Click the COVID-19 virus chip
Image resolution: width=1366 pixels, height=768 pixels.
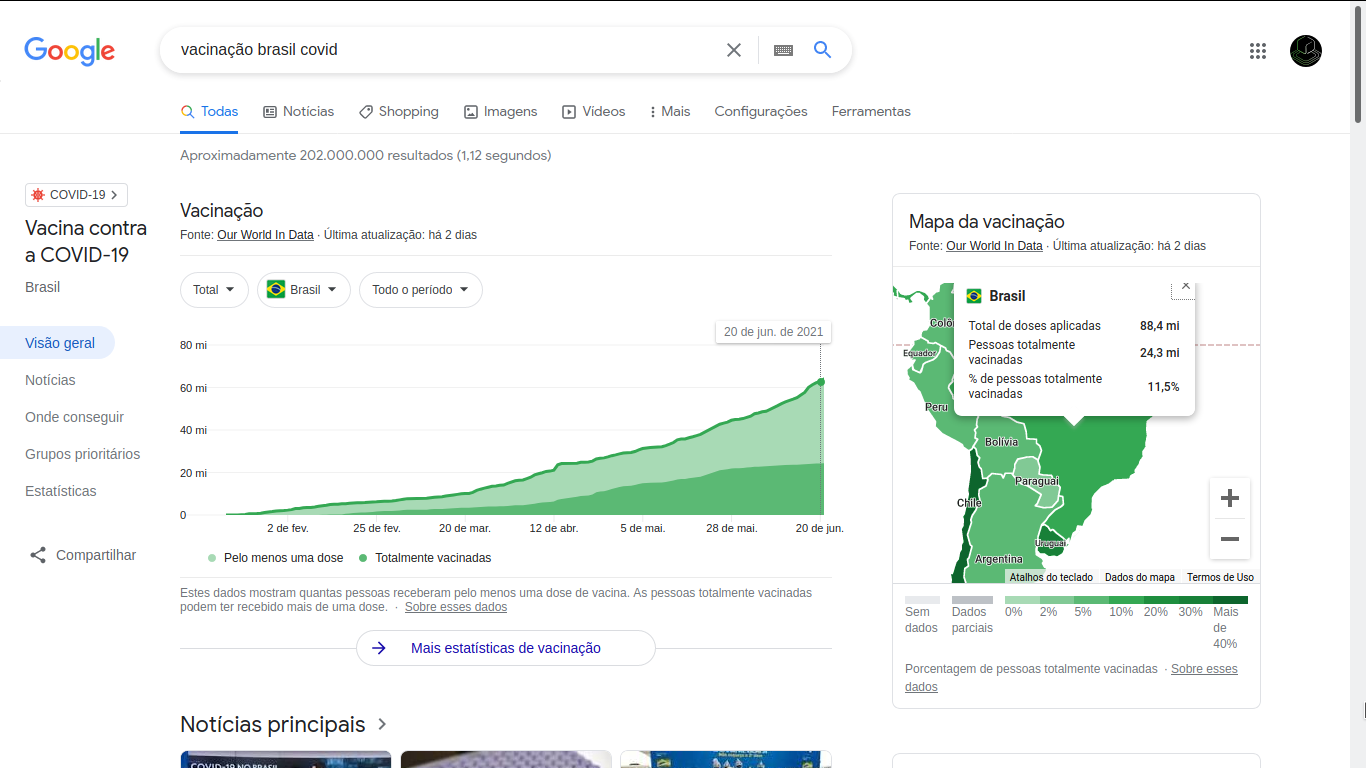(76, 195)
